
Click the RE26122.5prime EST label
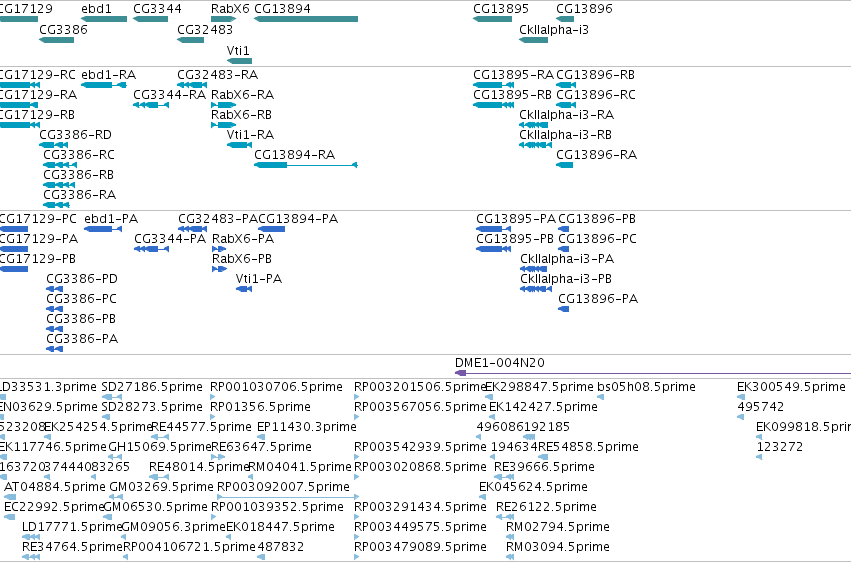click(547, 507)
